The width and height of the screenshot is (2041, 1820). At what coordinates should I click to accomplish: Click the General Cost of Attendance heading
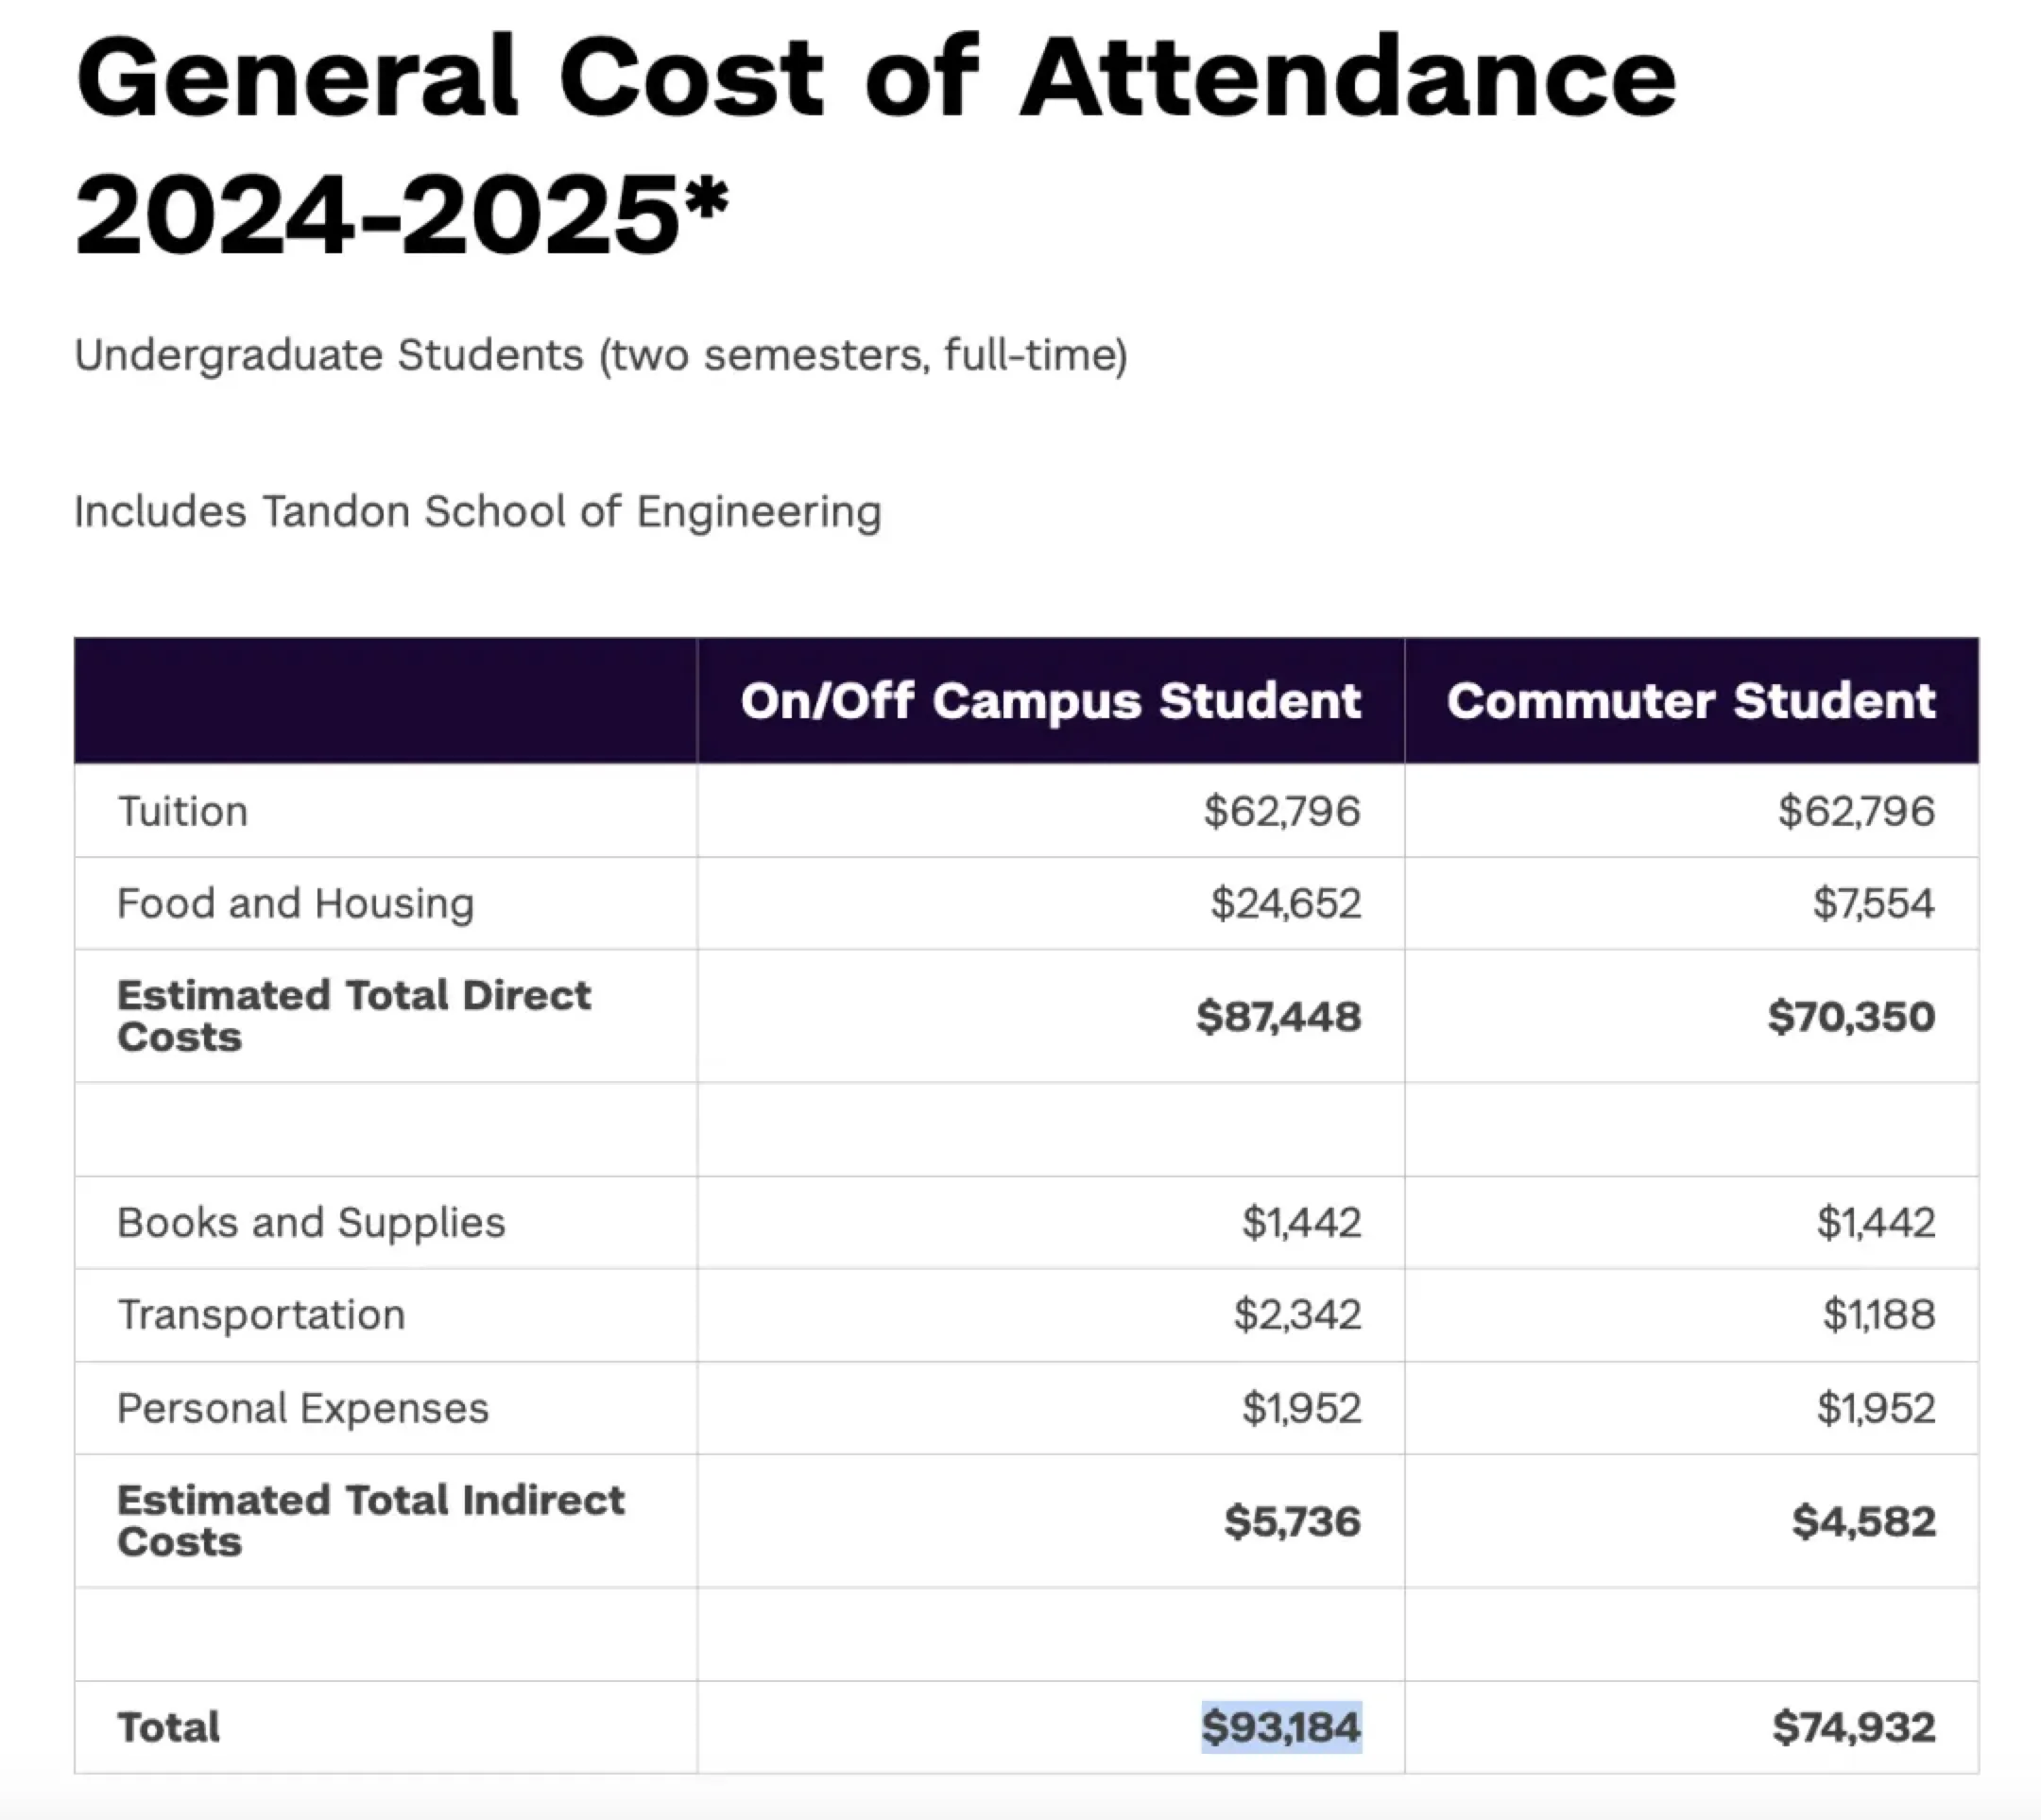(x=875, y=145)
